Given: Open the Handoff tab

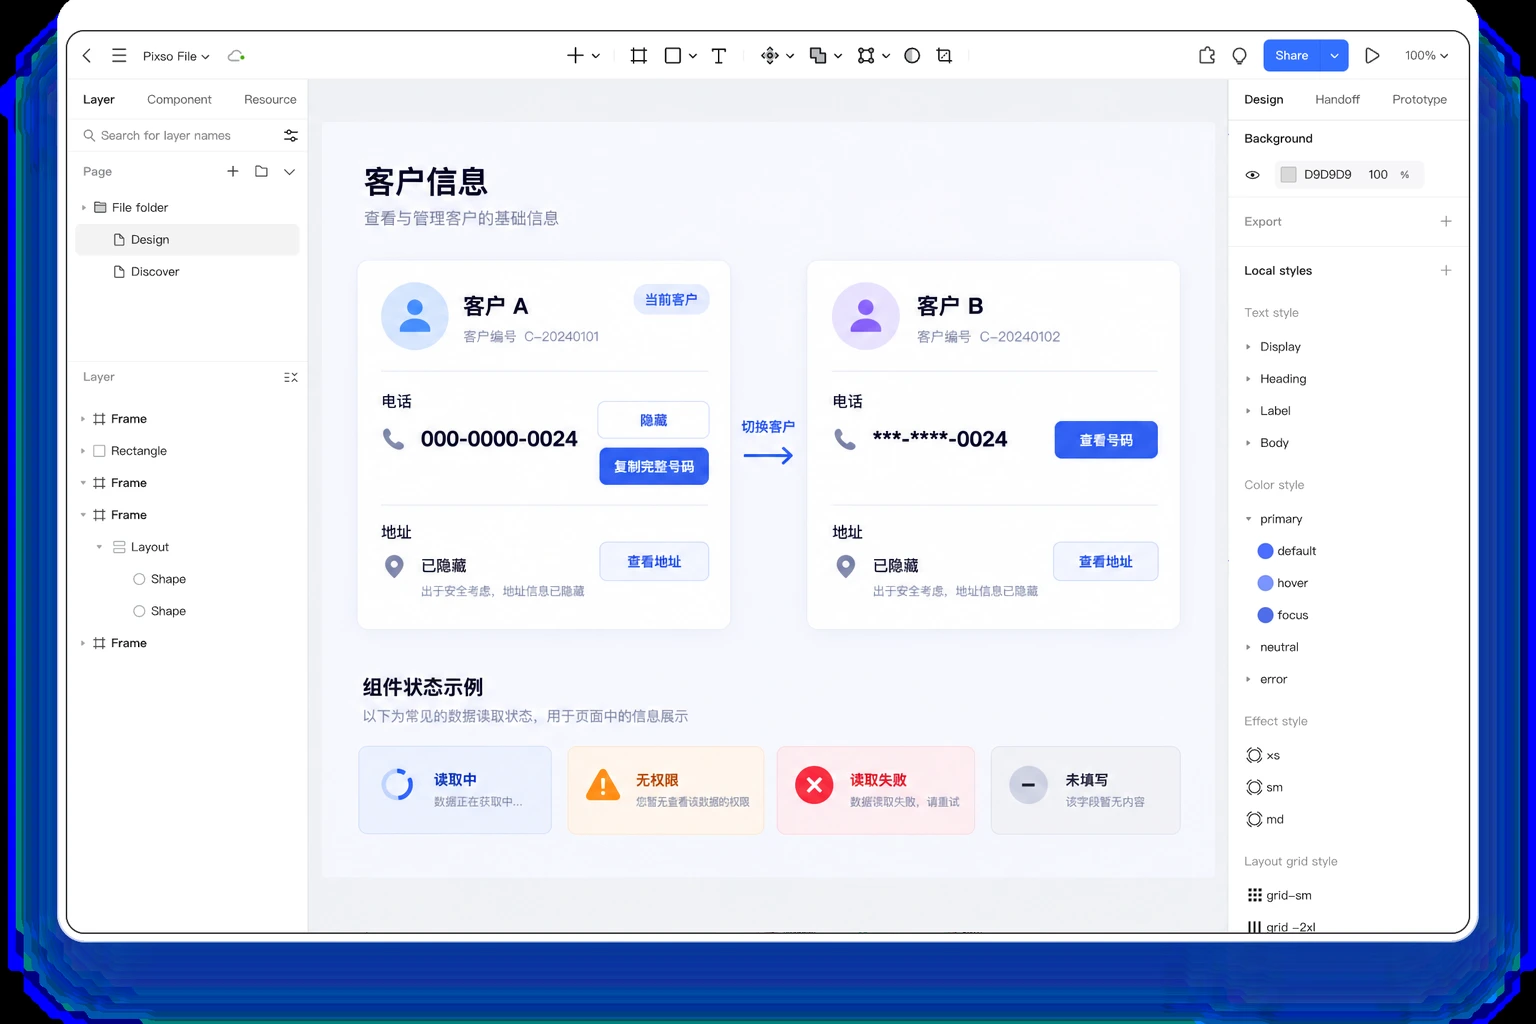Looking at the screenshot, I should tap(1337, 99).
